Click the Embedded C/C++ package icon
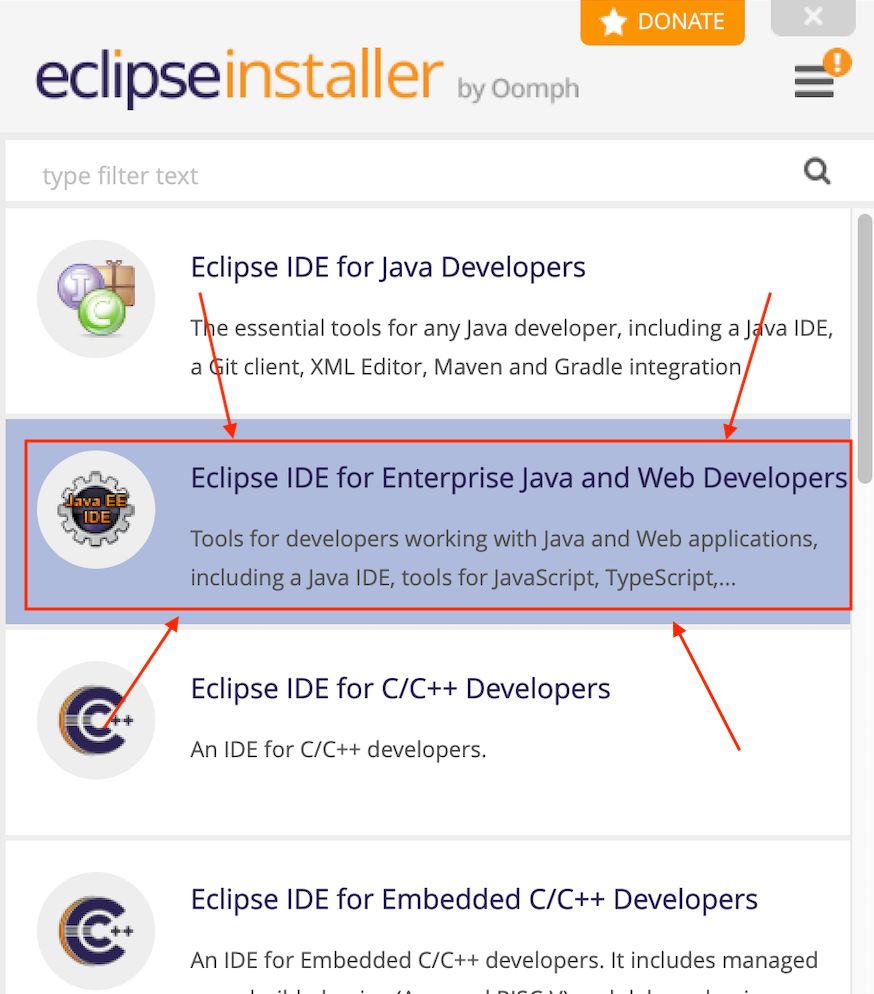This screenshot has height=994, width=874. [x=96, y=931]
